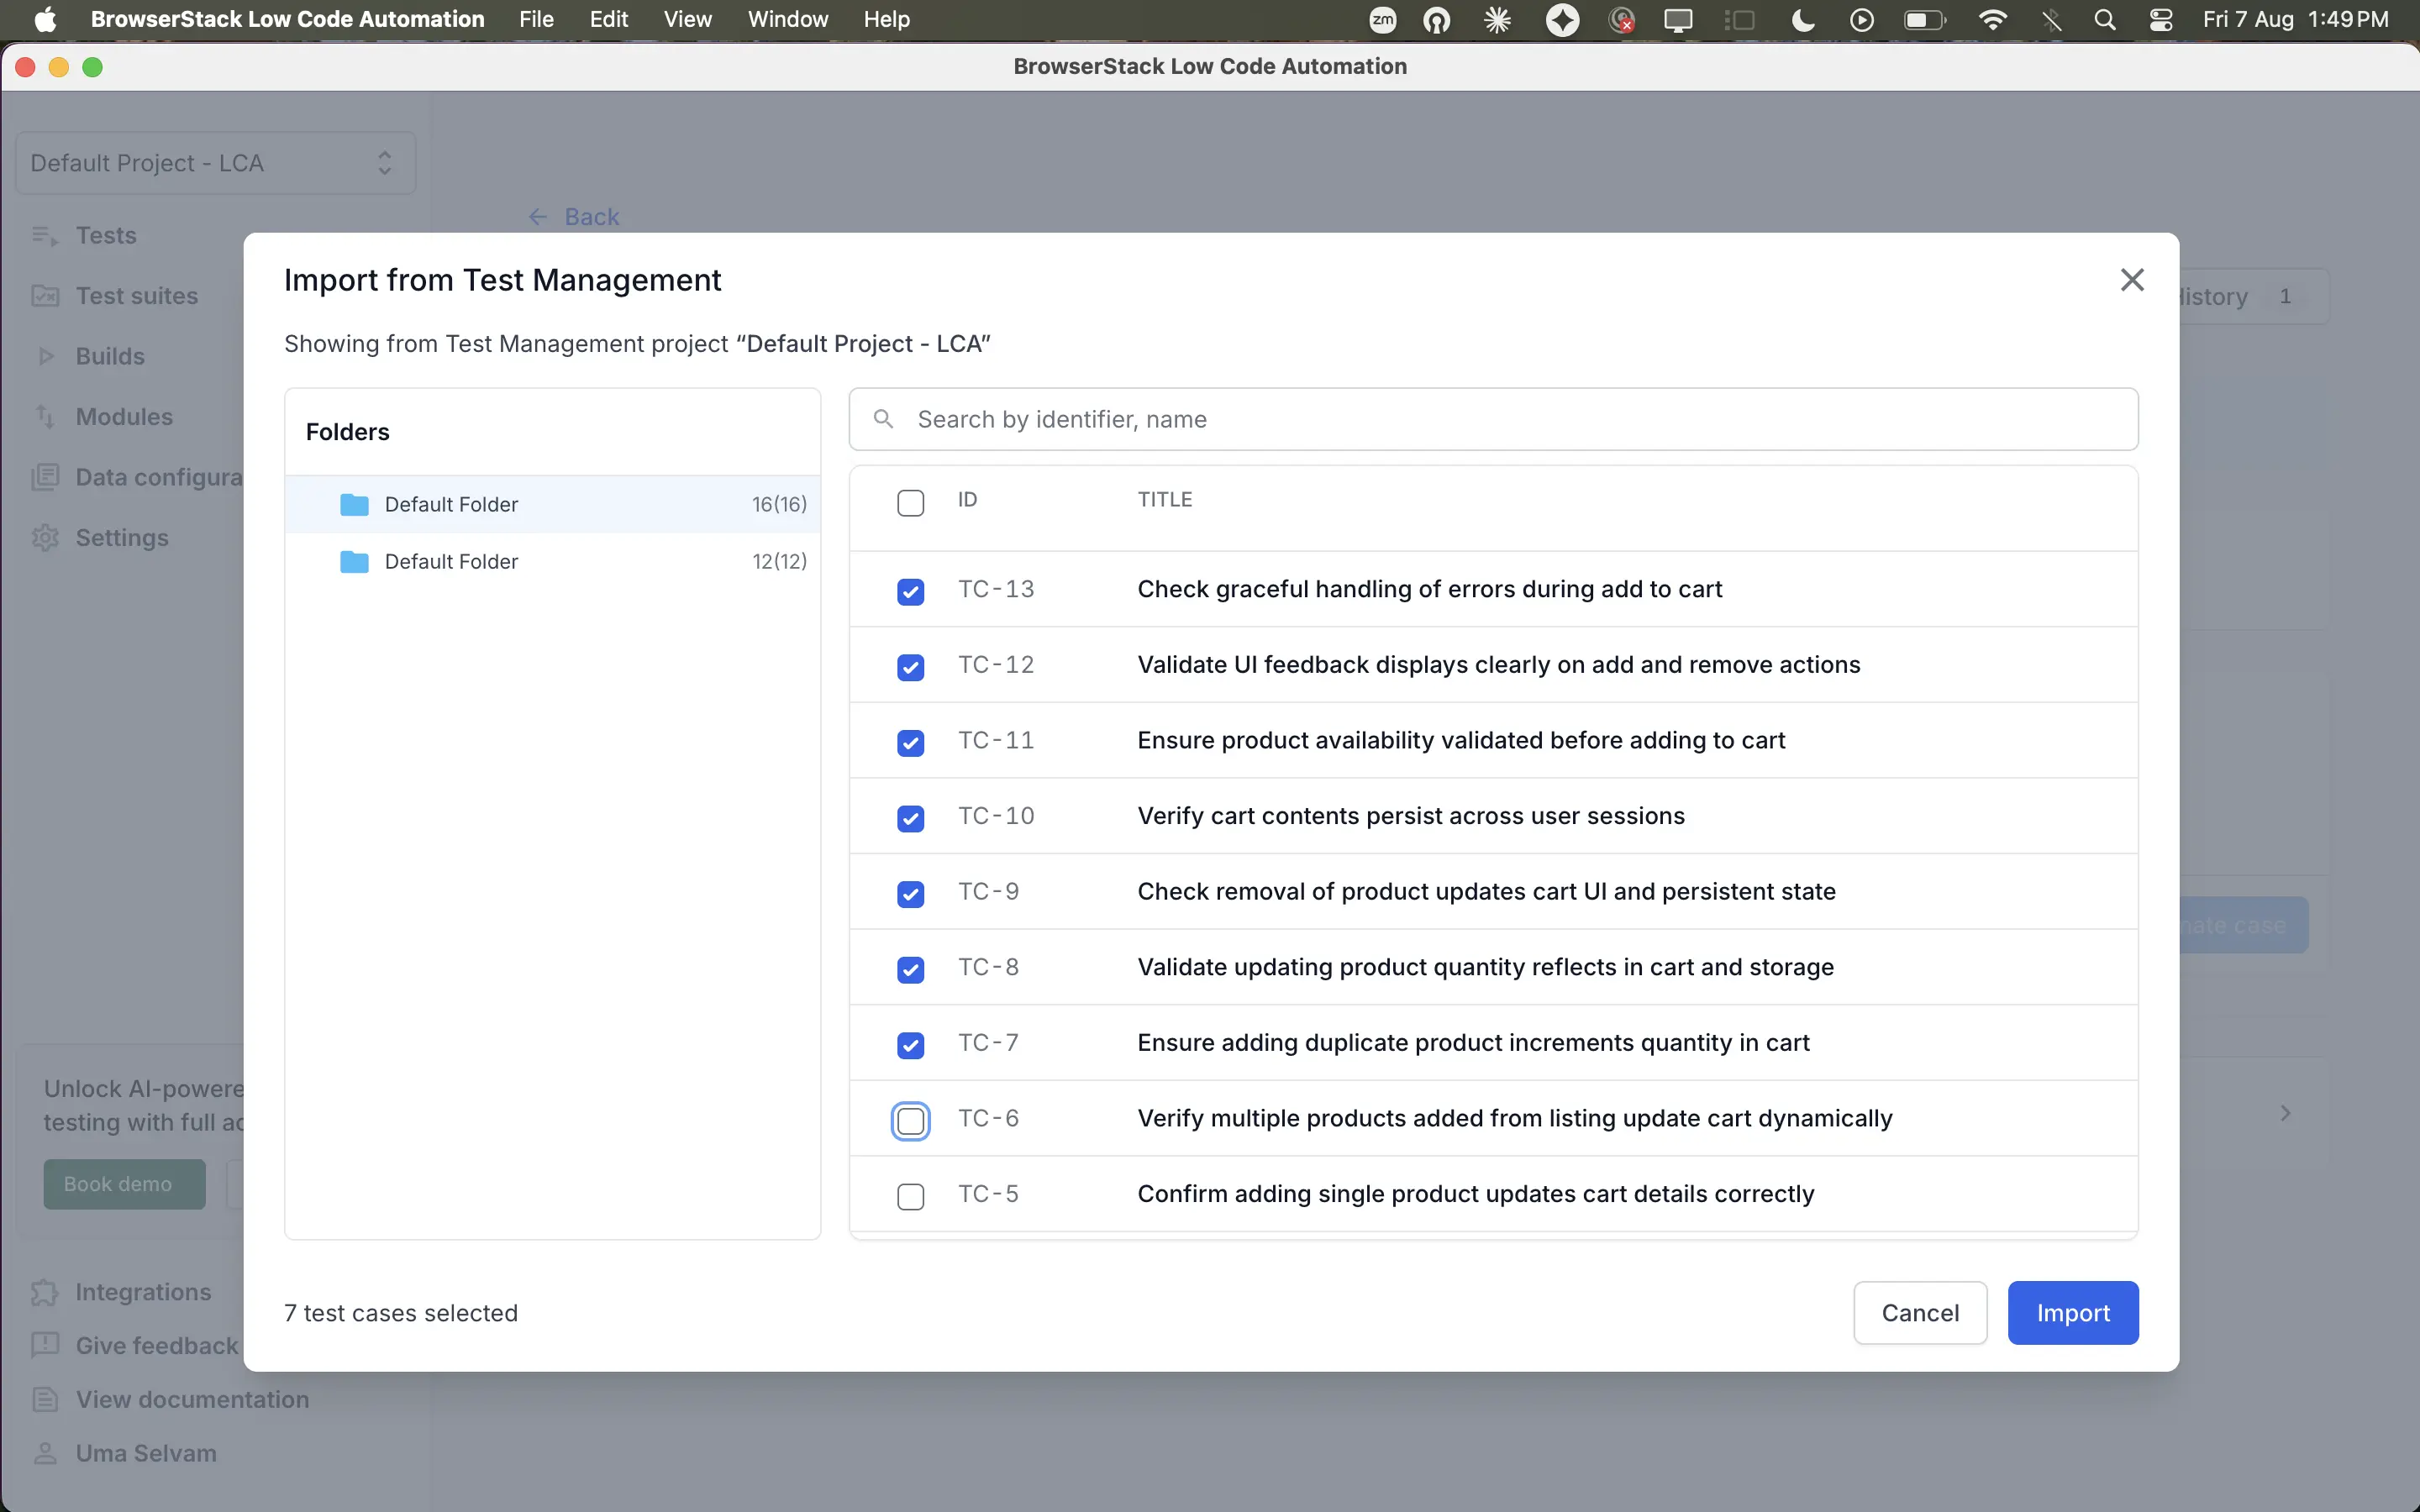
Task: Open Control Center in menu bar
Action: coord(2160,19)
